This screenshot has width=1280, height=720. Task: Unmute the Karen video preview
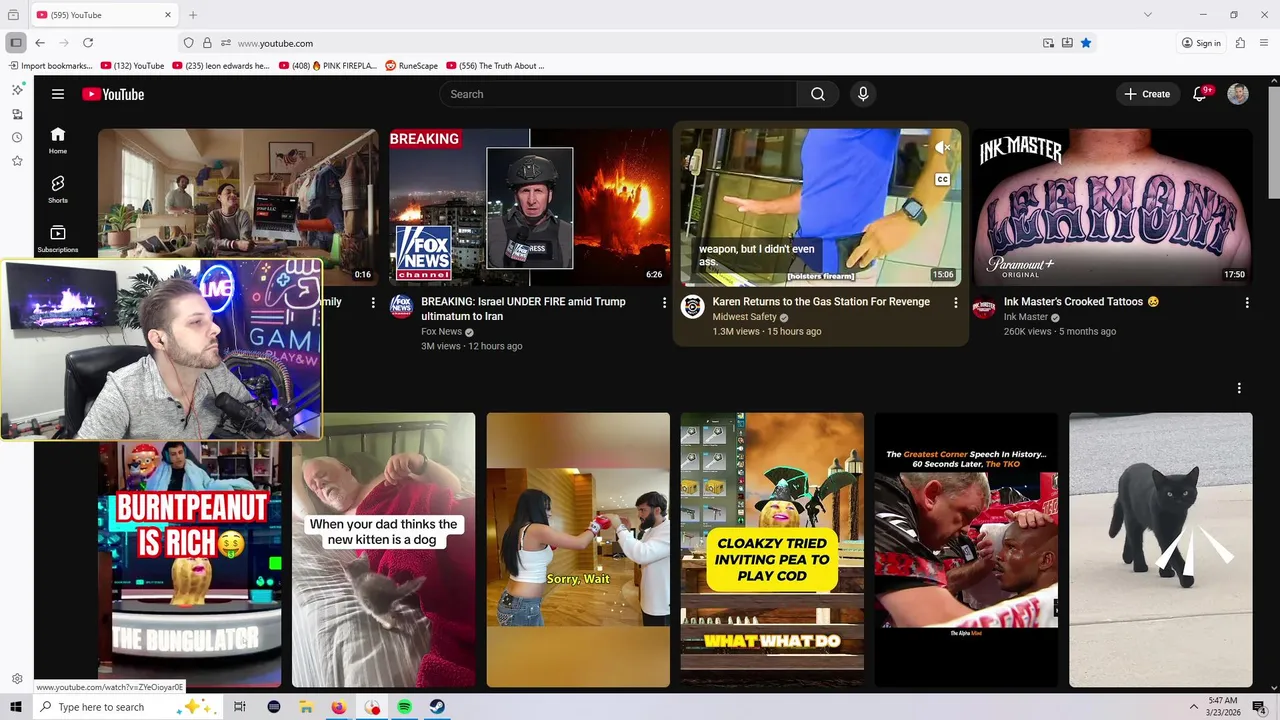click(942, 147)
